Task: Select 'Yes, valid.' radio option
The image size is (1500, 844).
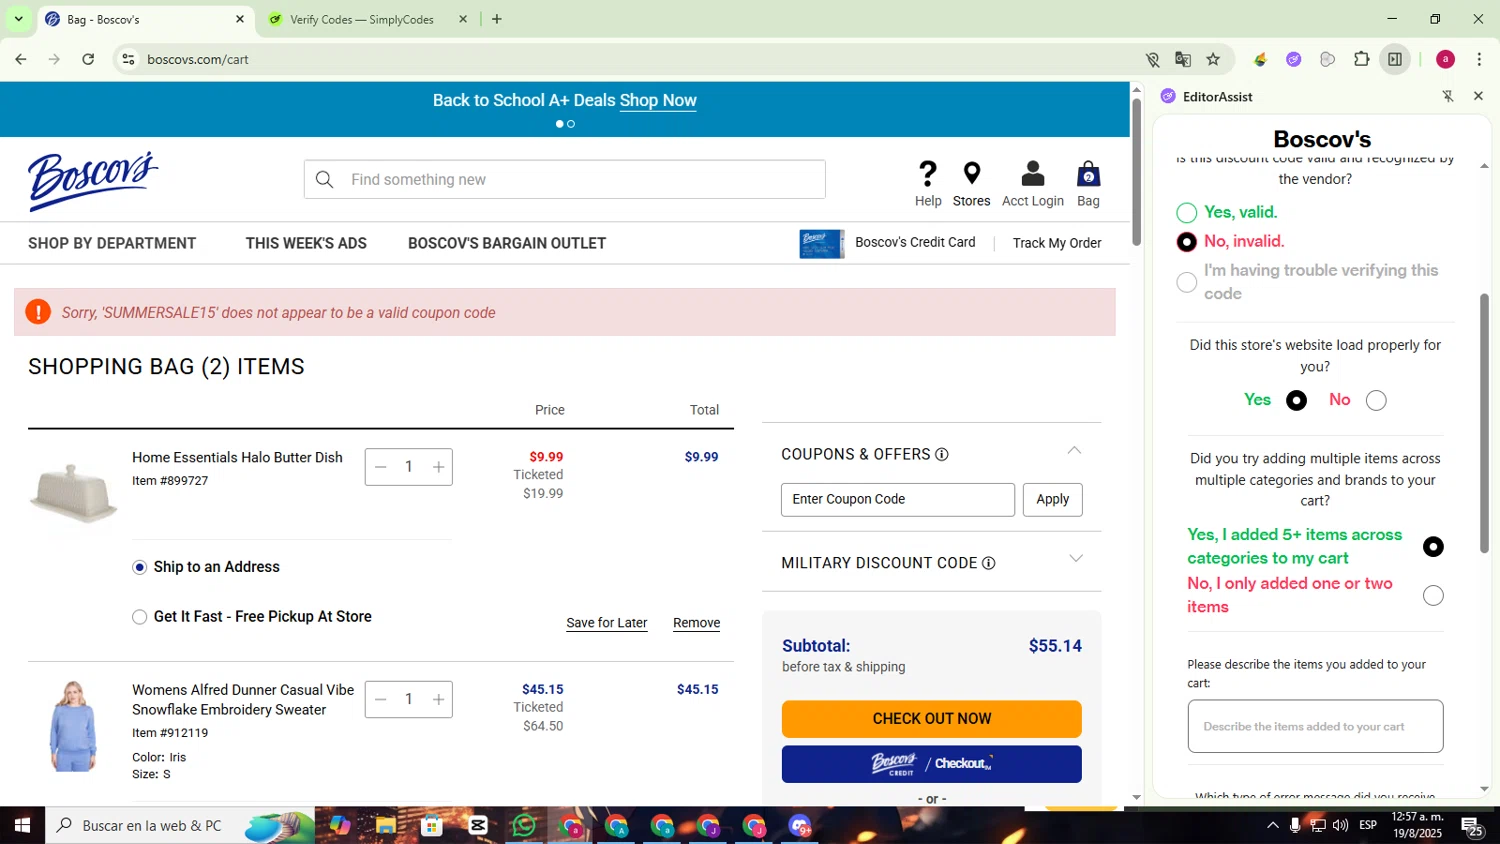Action: [x=1186, y=212]
